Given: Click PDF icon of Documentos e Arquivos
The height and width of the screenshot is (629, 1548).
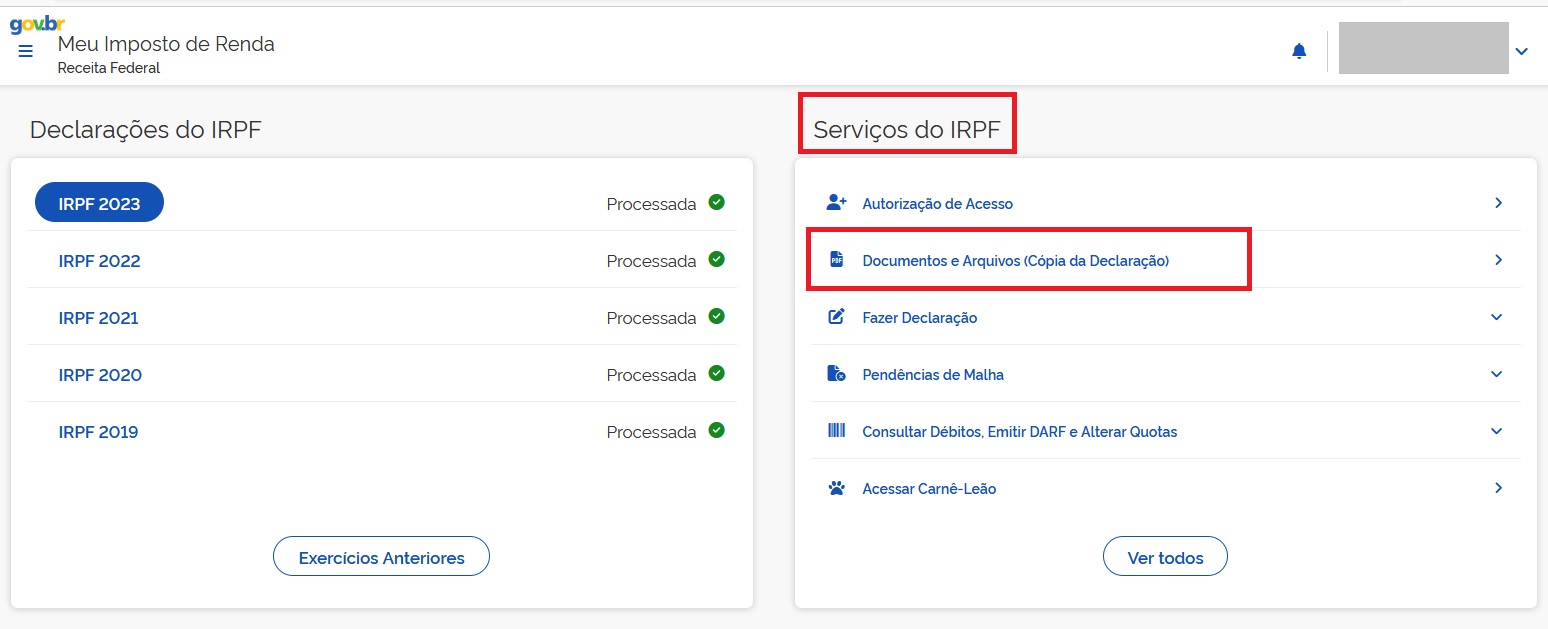Looking at the screenshot, I should (x=836, y=260).
